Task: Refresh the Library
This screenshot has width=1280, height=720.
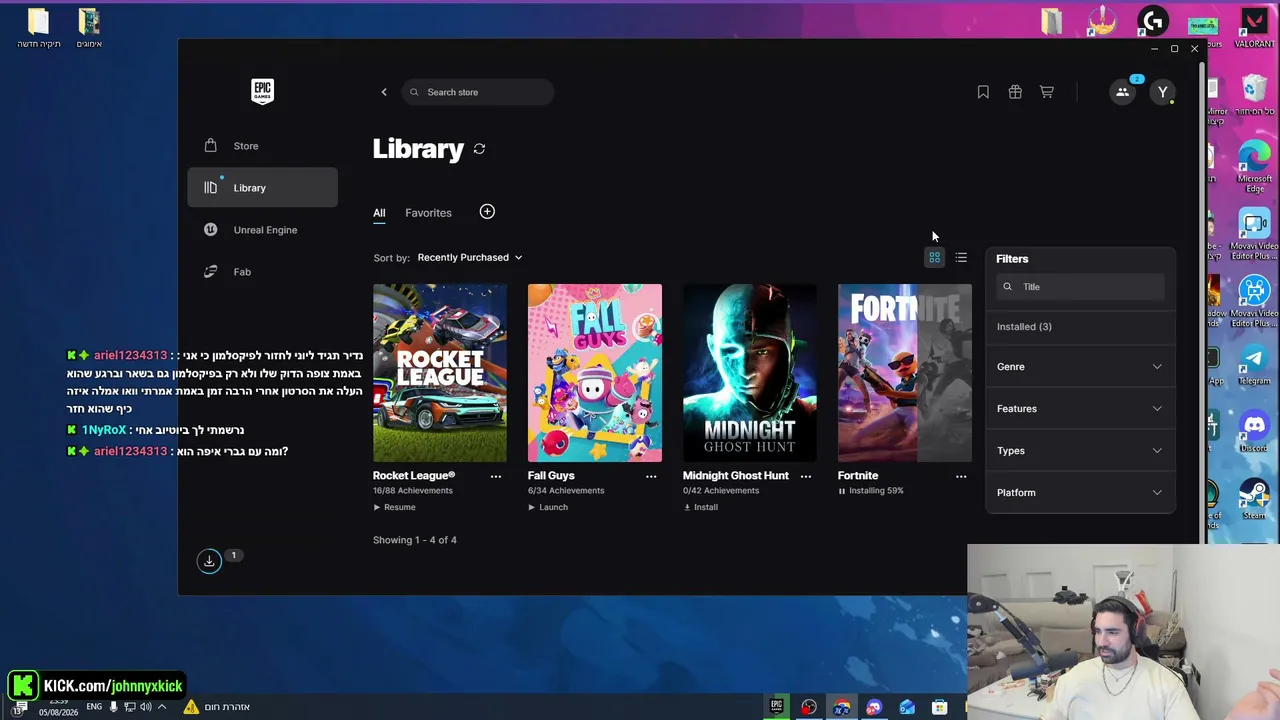Action: tap(480, 149)
